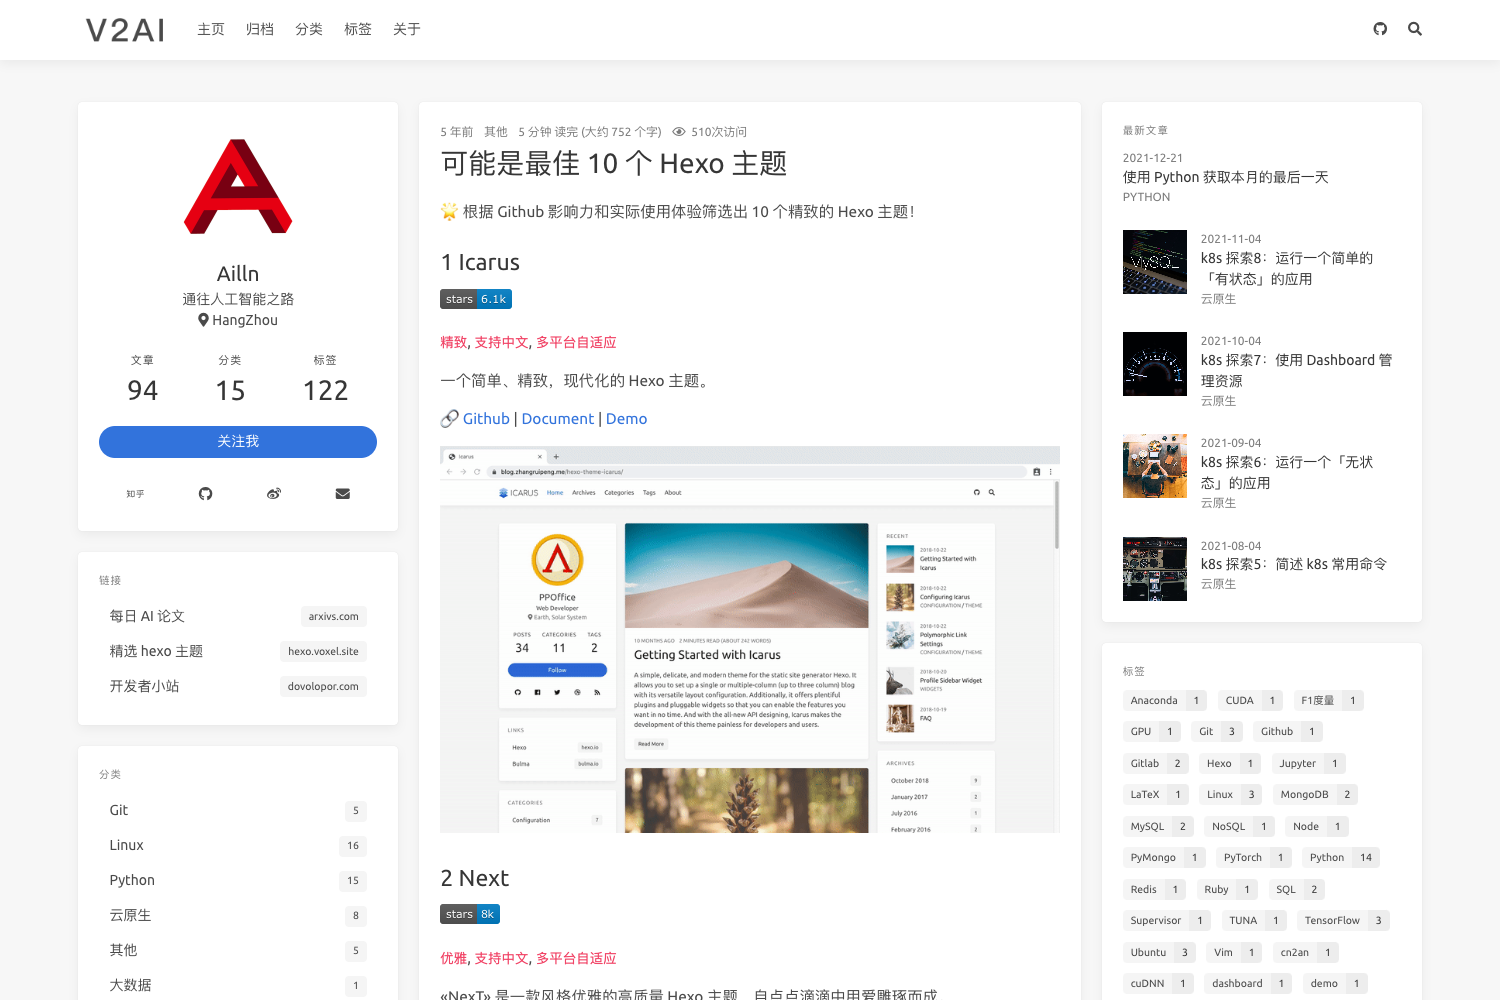Open 使用 Python 获取本月的最后一天 post
Viewport: 1500px width, 1000px height.
point(1225,177)
